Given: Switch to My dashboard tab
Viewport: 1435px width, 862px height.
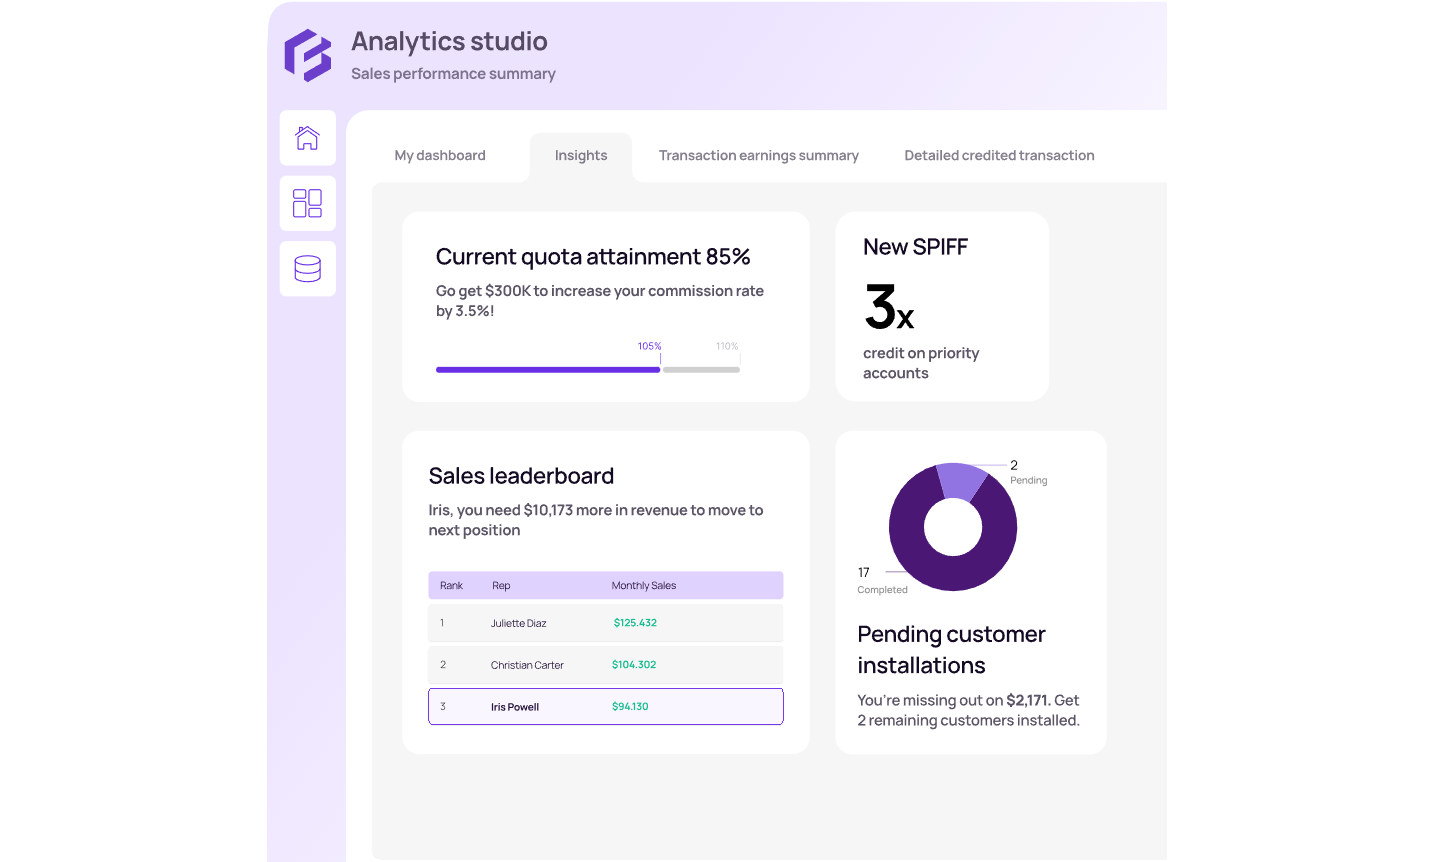Looking at the screenshot, I should [x=440, y=156].
